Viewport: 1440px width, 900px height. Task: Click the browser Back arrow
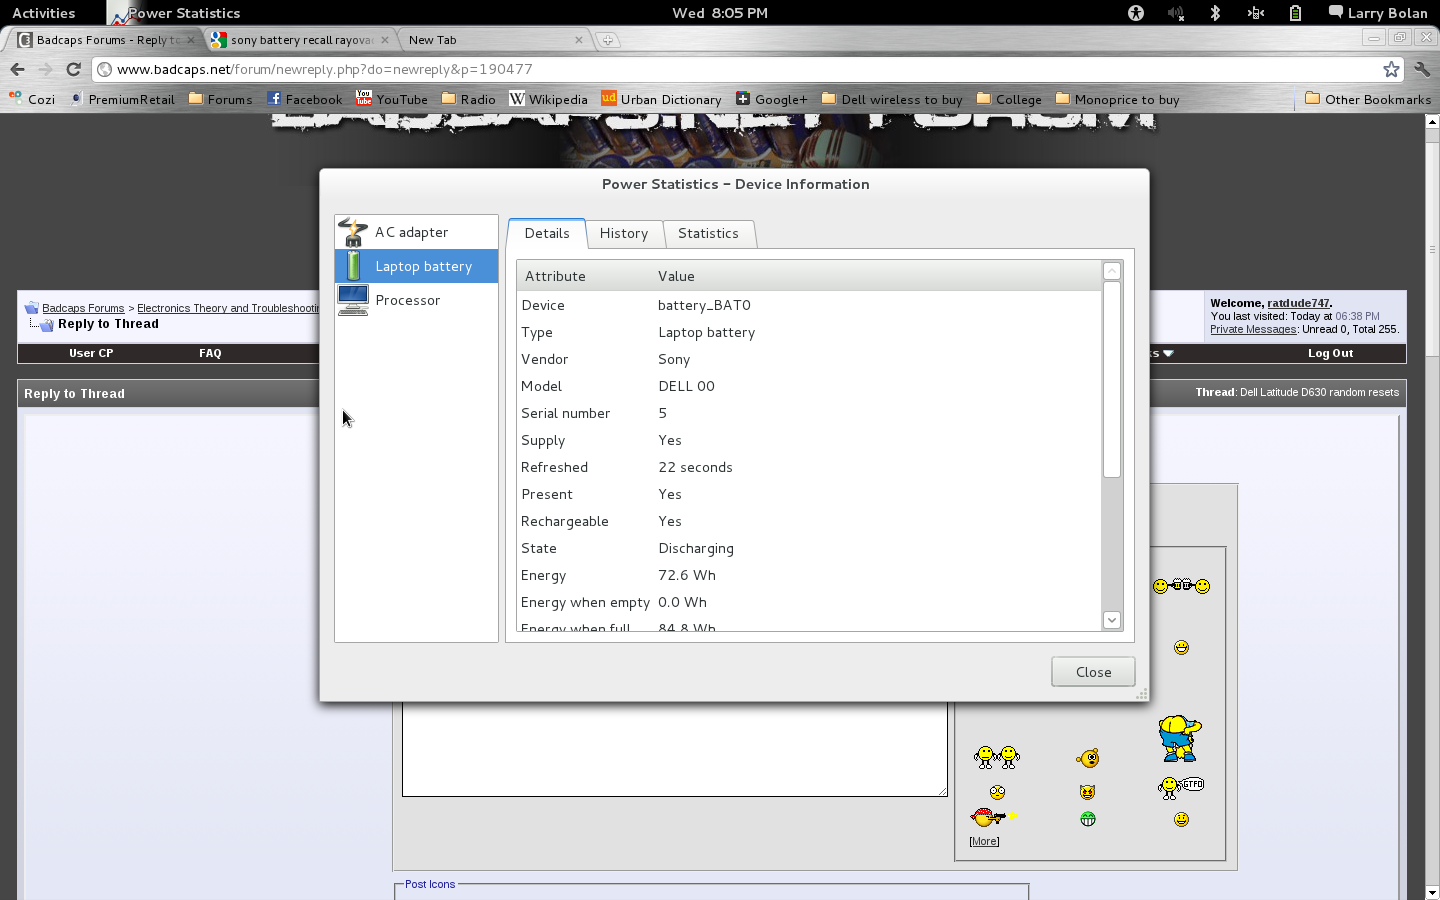pyautogui.click(x=17, y=69)
